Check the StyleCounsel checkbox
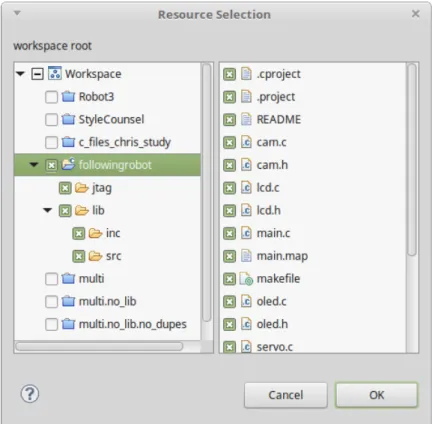This screenshot has height=424, width=432. [51, 120]
